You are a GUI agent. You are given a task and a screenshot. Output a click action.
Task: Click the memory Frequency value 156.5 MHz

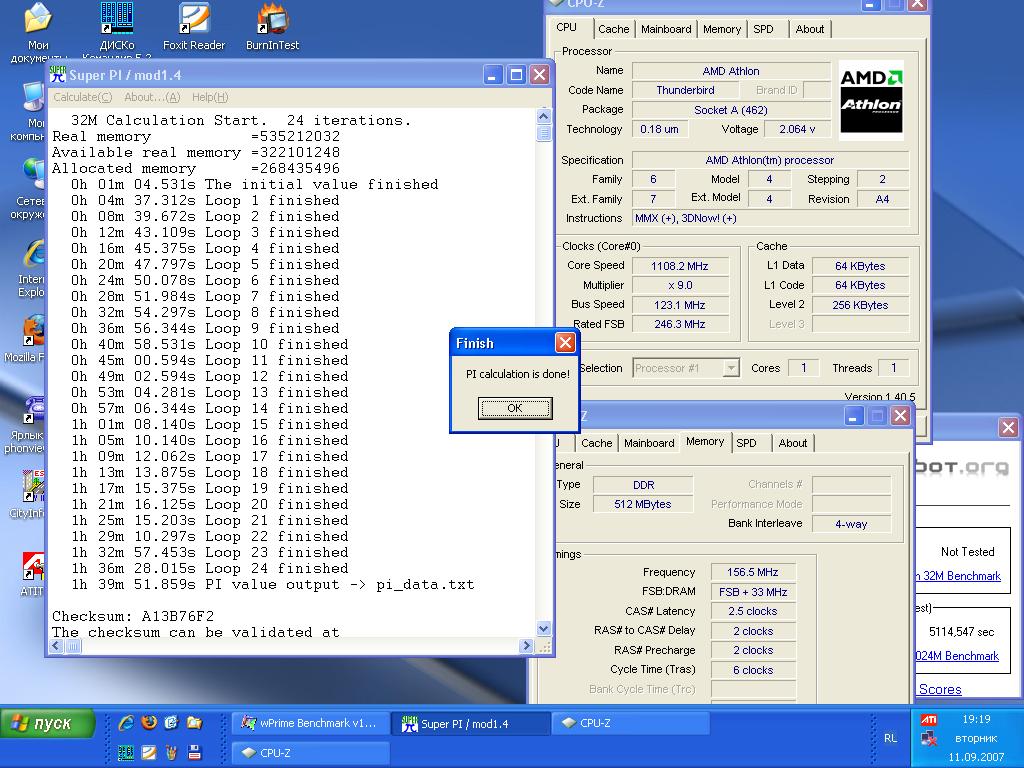click(752, 572)
